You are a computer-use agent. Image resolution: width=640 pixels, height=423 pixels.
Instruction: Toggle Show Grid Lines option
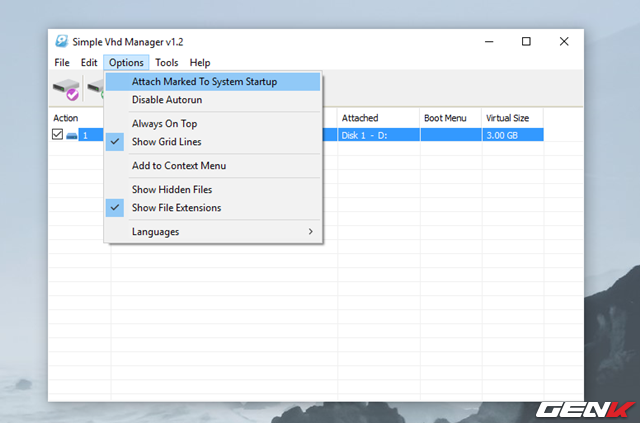tap(212, 142)
